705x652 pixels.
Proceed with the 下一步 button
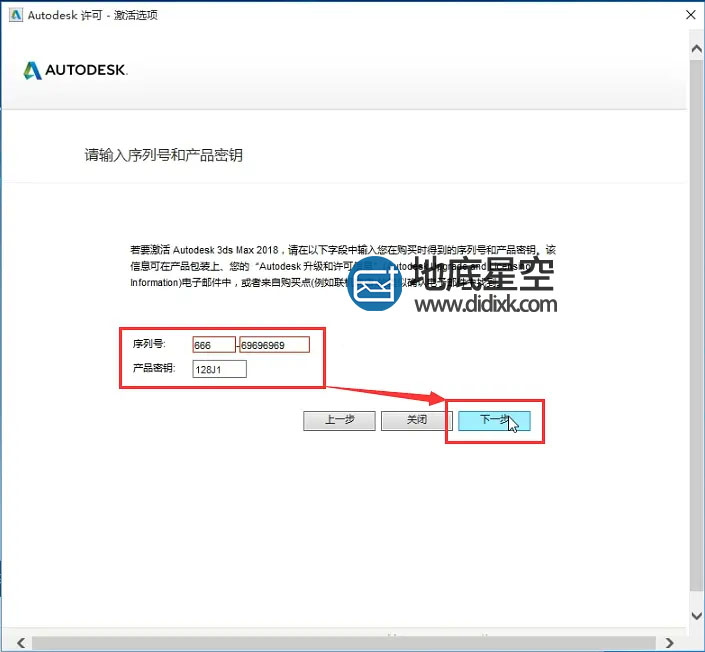click(494, 420)
